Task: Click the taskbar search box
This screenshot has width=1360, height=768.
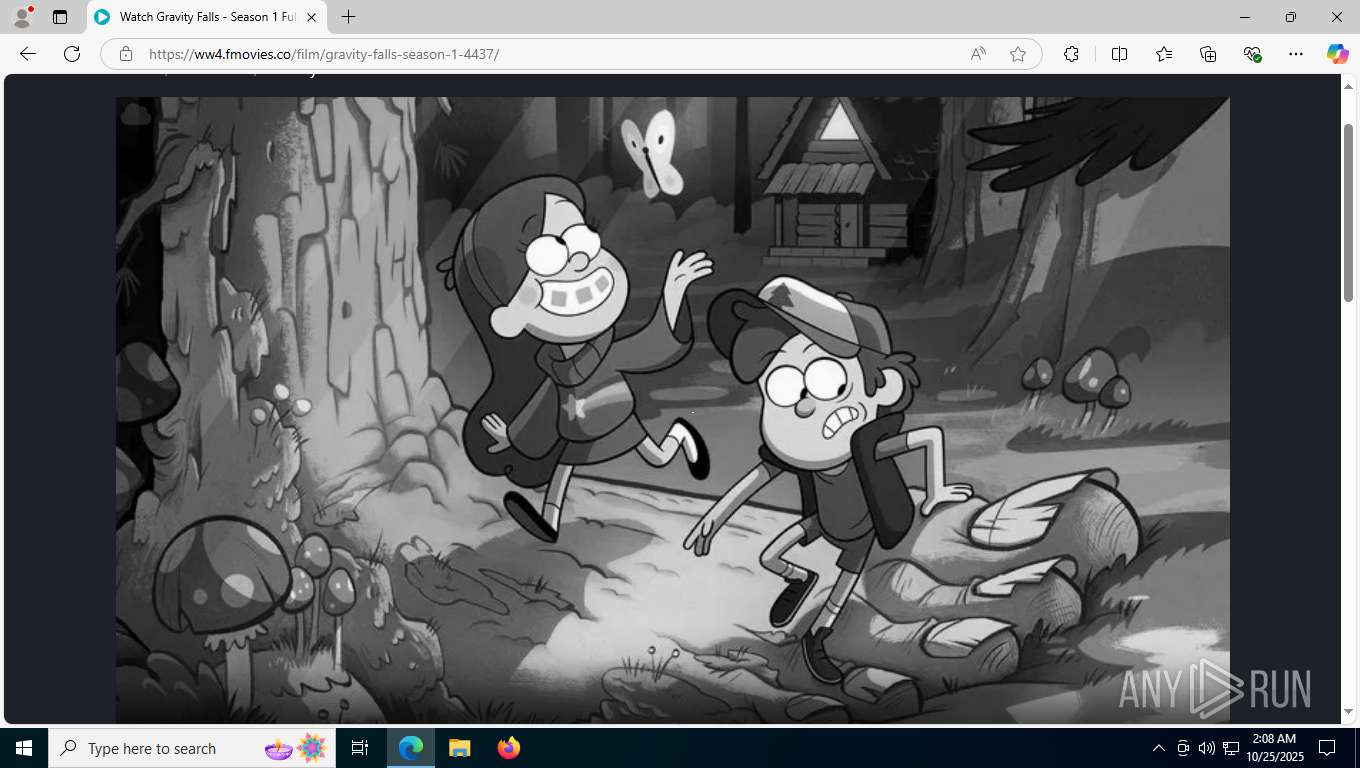Action: [193, 748]
